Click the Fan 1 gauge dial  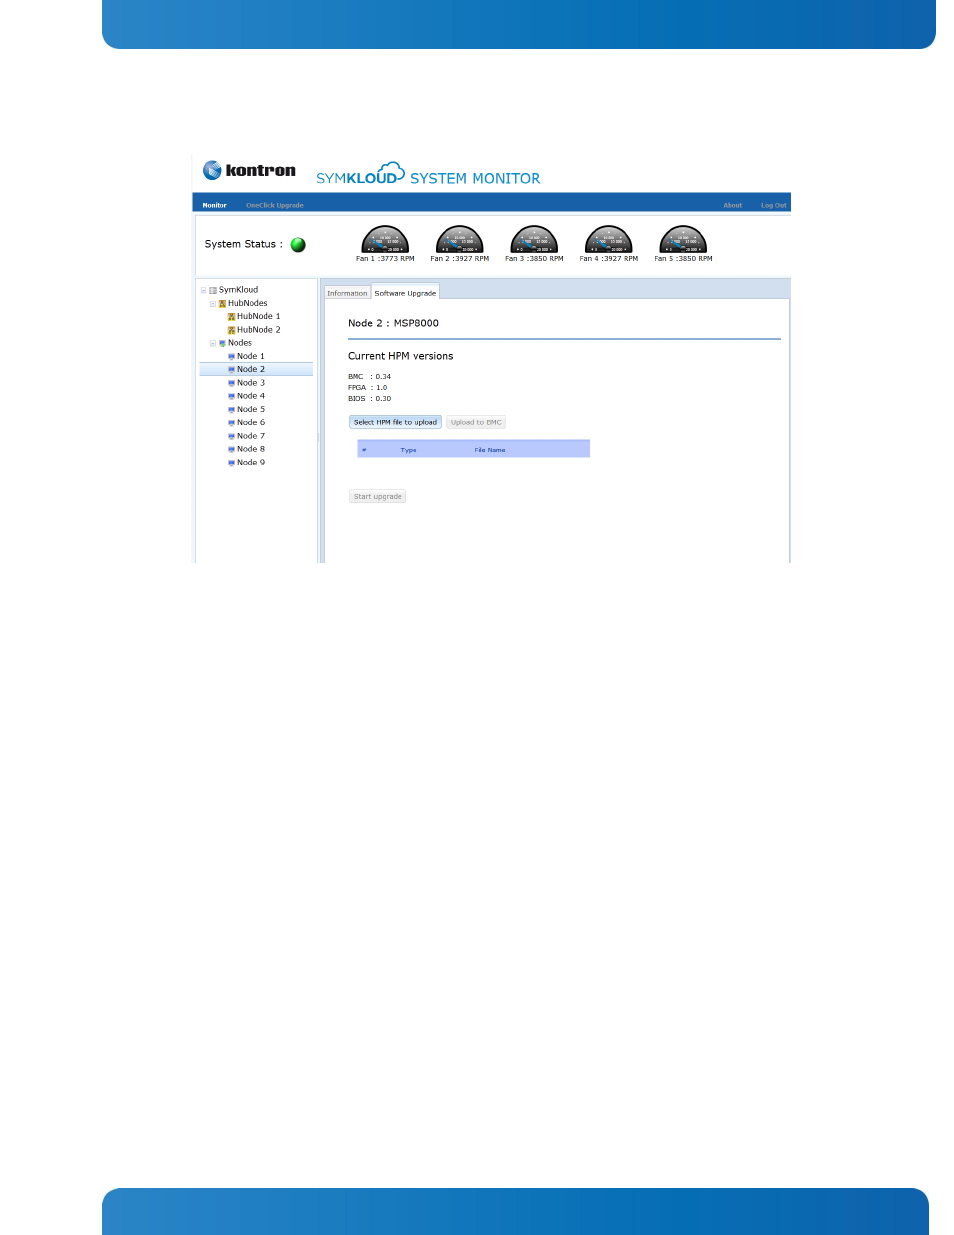(x=385, y=239)
